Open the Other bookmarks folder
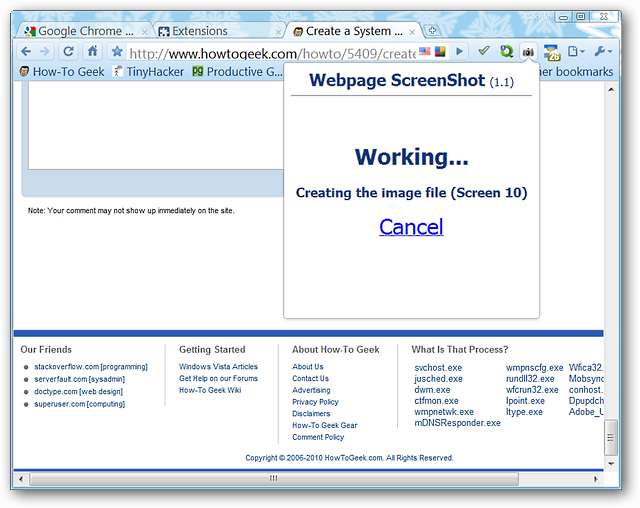The height and width of the screenshot is (508, 640). (576, 72)
